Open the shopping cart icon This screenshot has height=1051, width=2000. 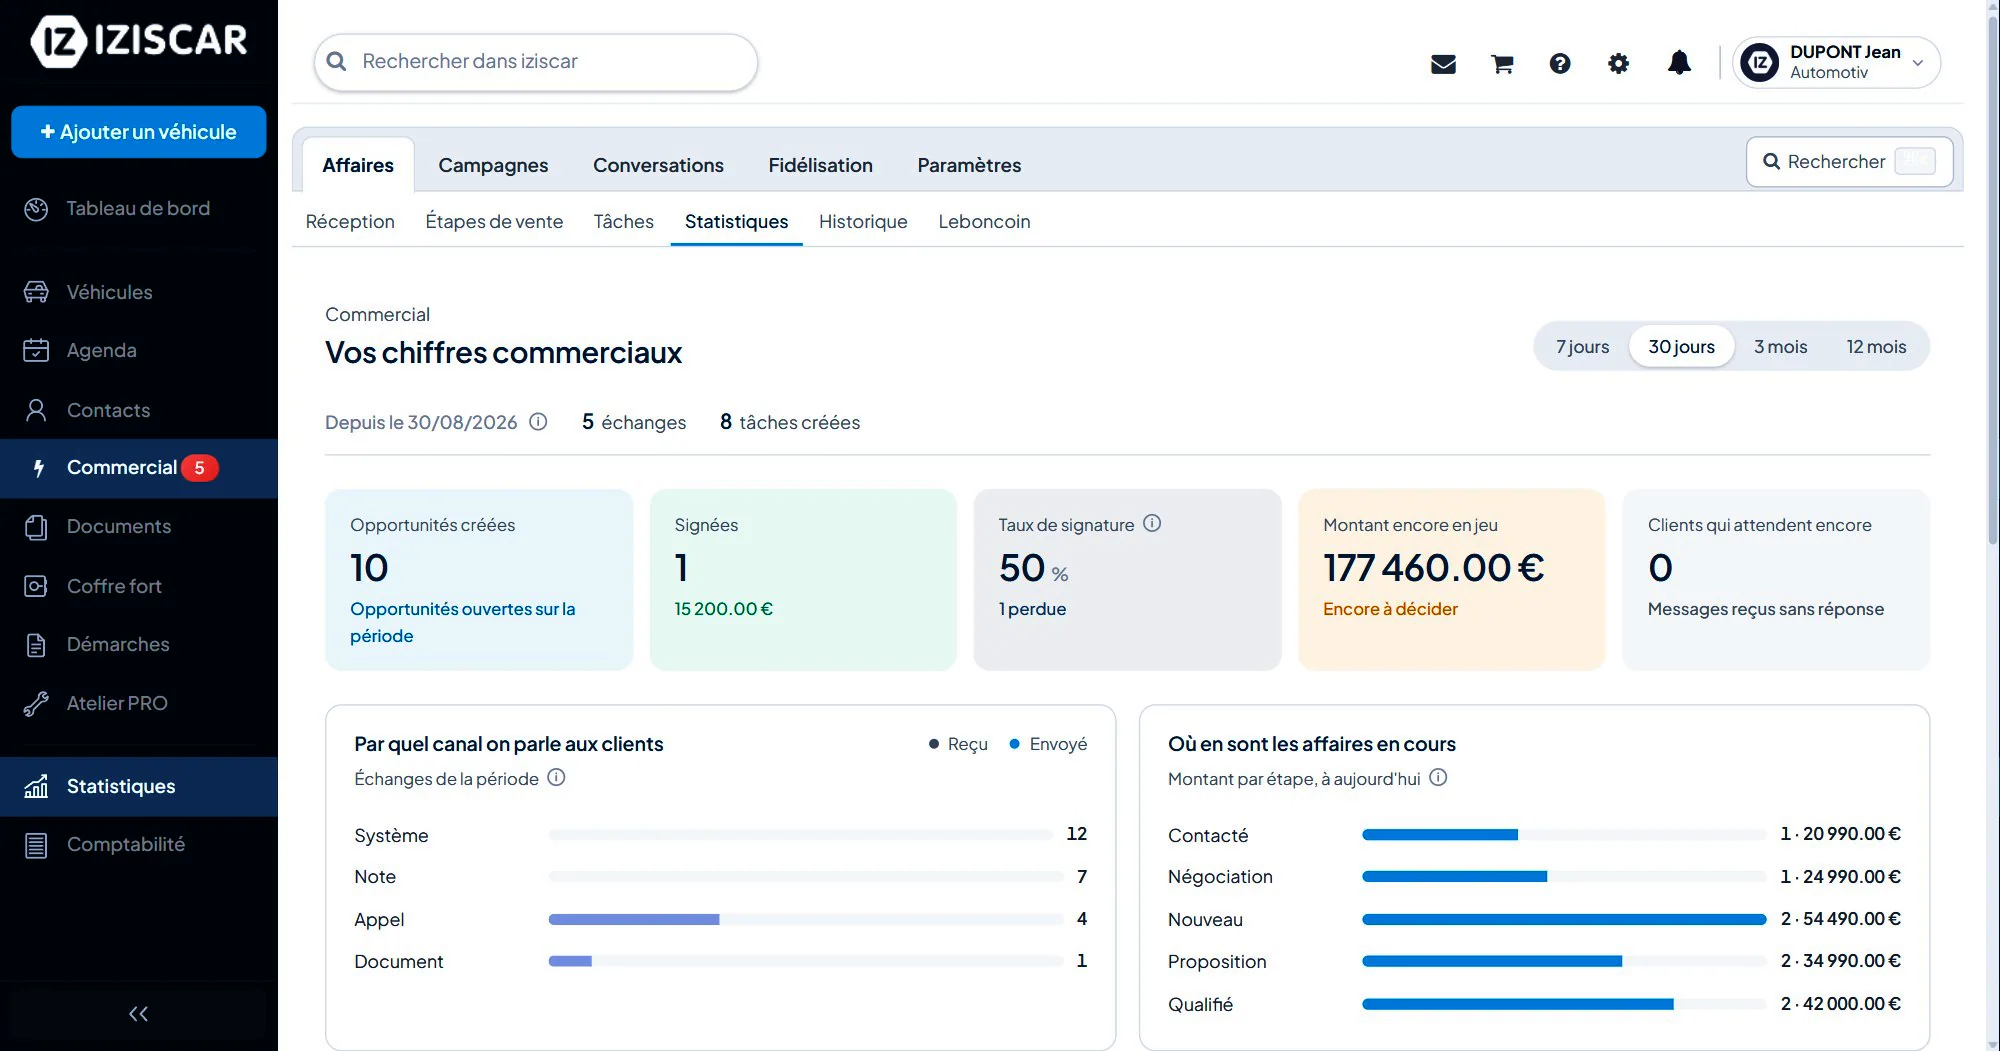click(x=1502, y=64)
